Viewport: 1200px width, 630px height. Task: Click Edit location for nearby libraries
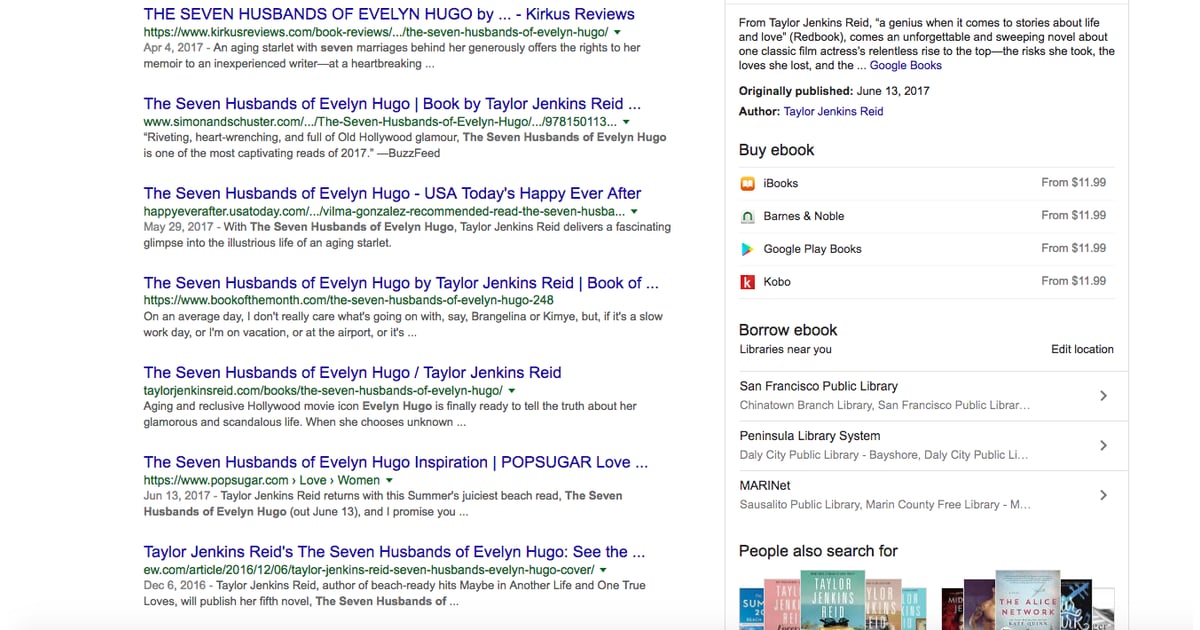1082,349
